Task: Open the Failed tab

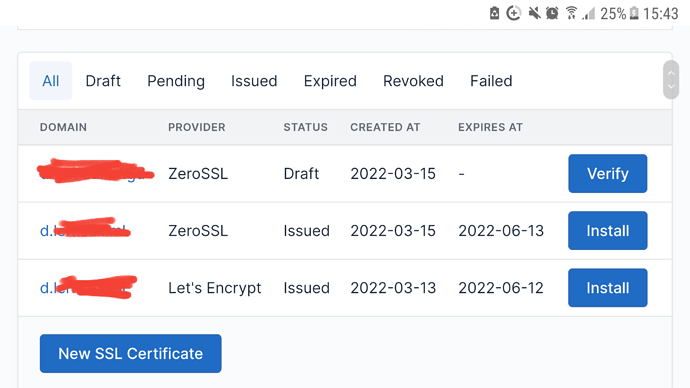Action: click(x=491, y=81)
